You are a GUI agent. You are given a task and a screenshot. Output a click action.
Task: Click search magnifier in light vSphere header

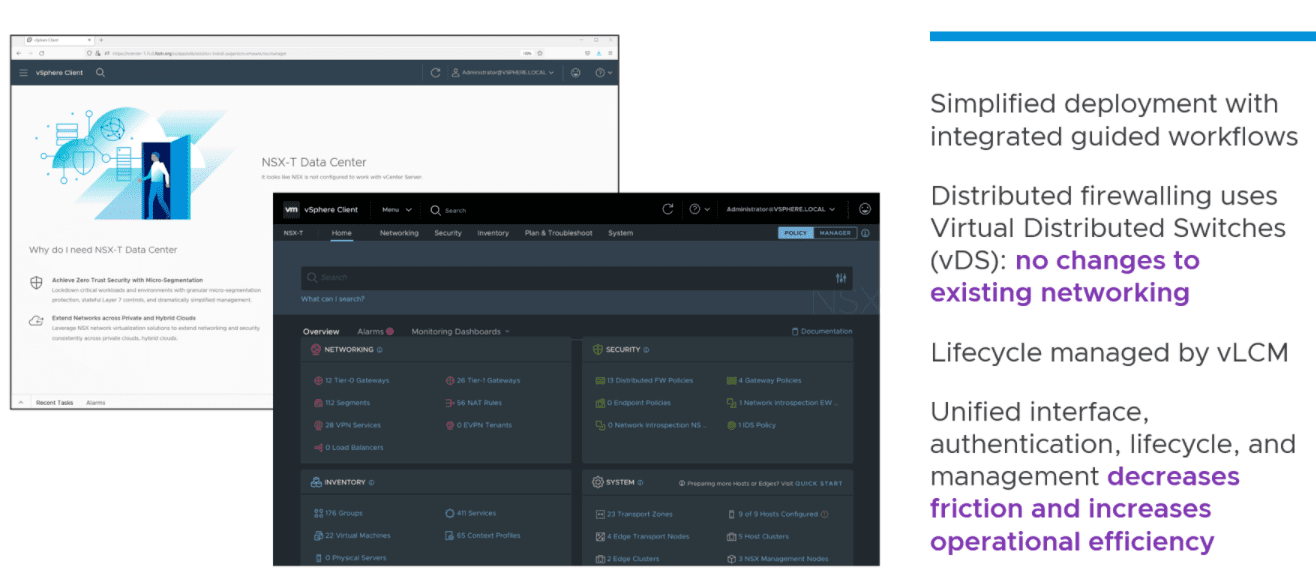click(100, 73)
